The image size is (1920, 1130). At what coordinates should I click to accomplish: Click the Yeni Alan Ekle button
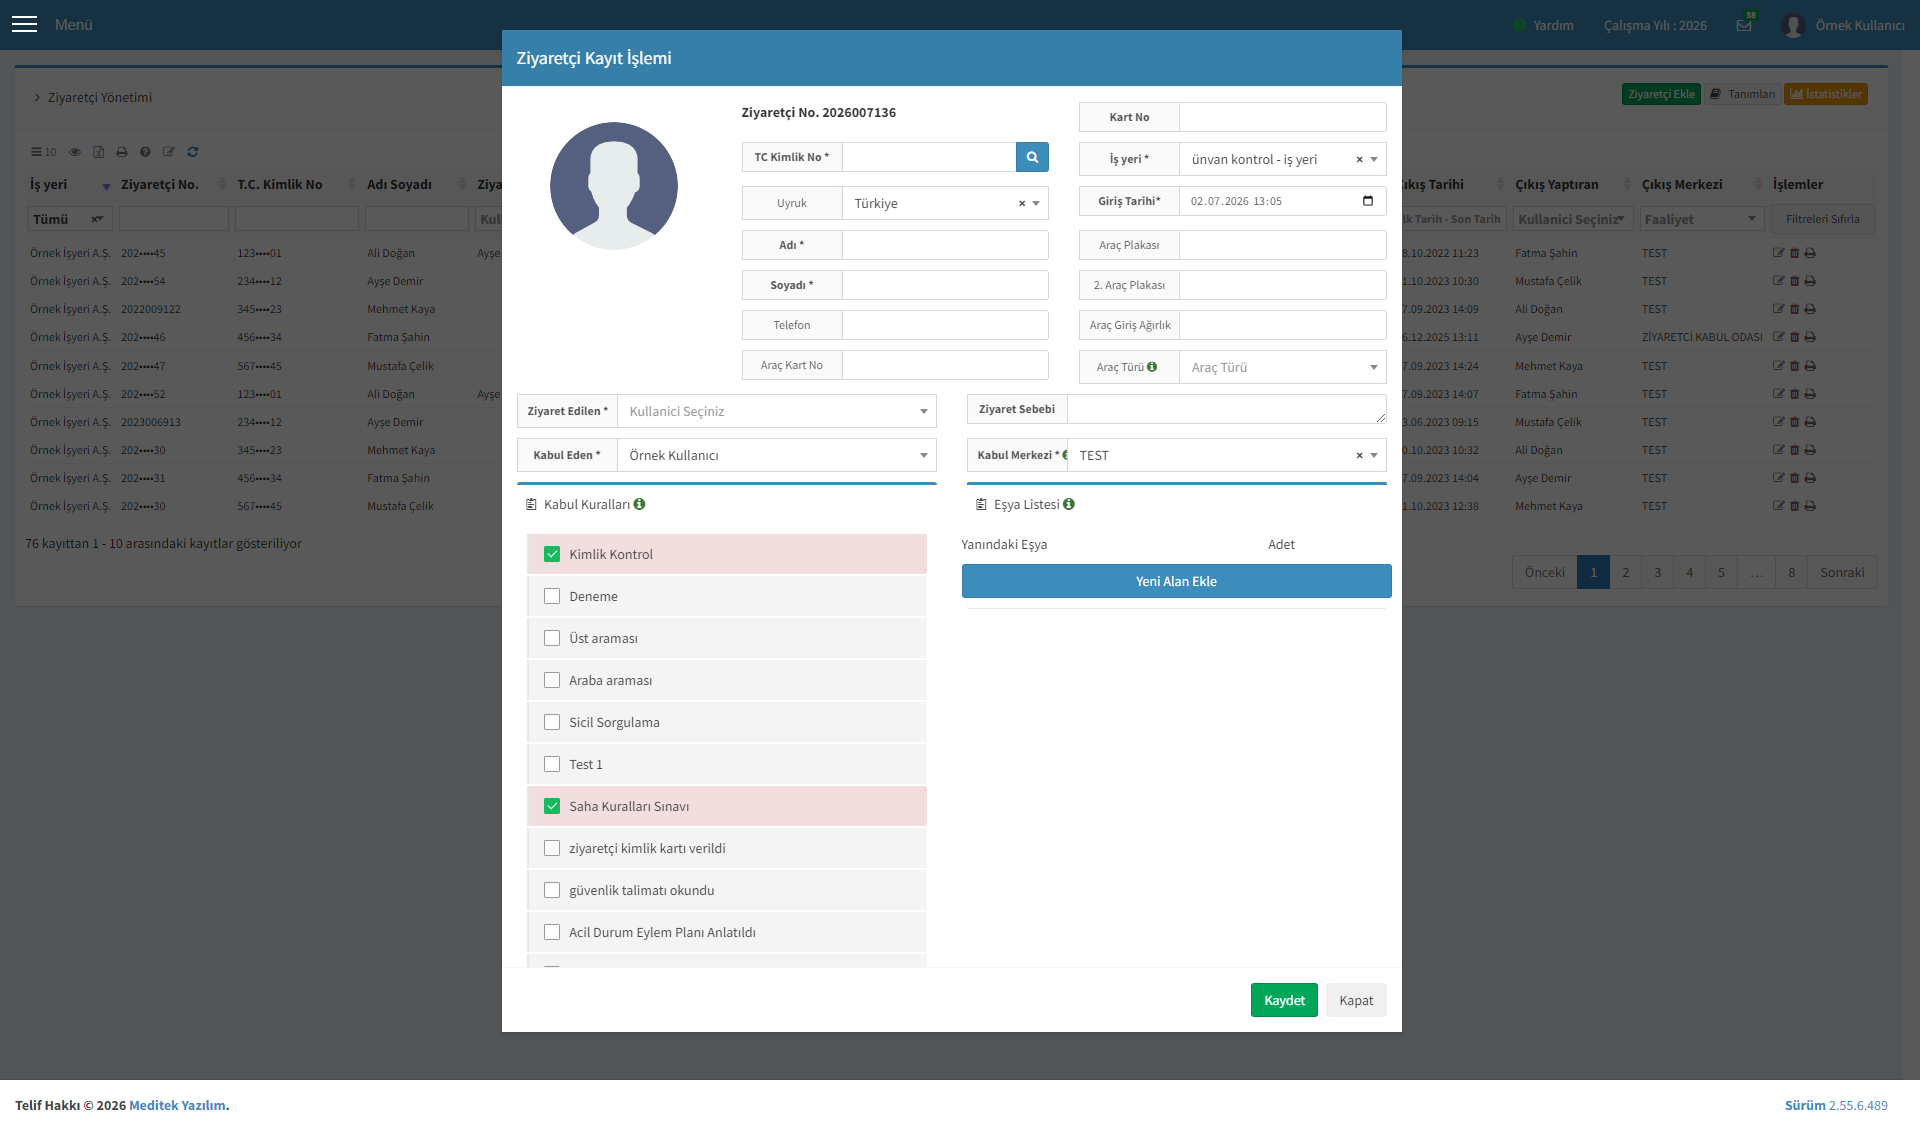coord(1177,581)
